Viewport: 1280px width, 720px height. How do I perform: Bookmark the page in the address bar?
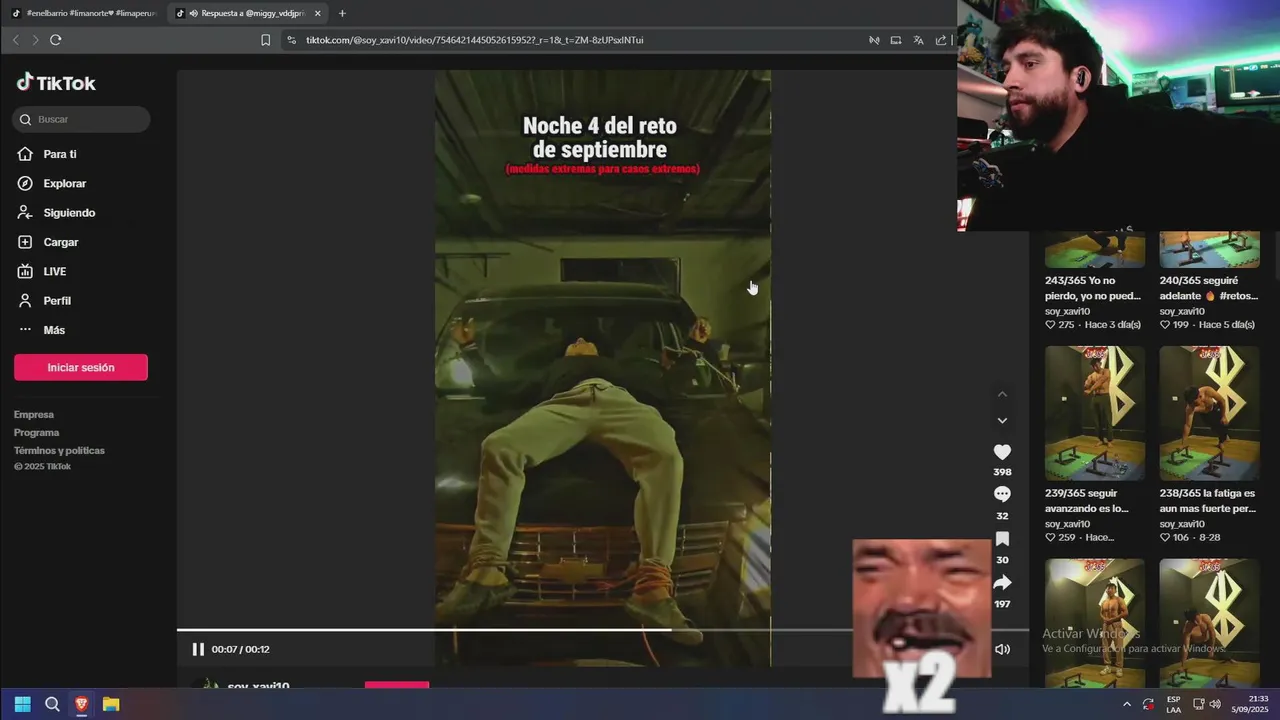click(265, 40)
